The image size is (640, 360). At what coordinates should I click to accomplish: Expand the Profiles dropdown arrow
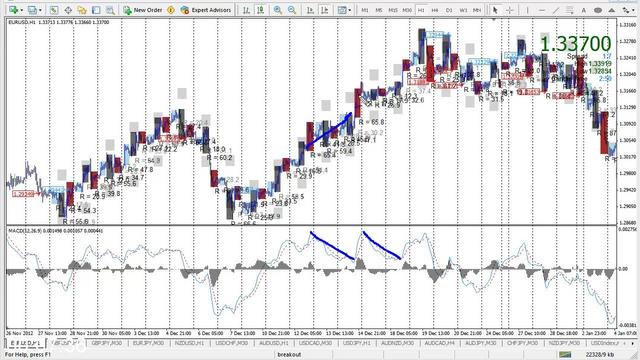tap(40, 10)
